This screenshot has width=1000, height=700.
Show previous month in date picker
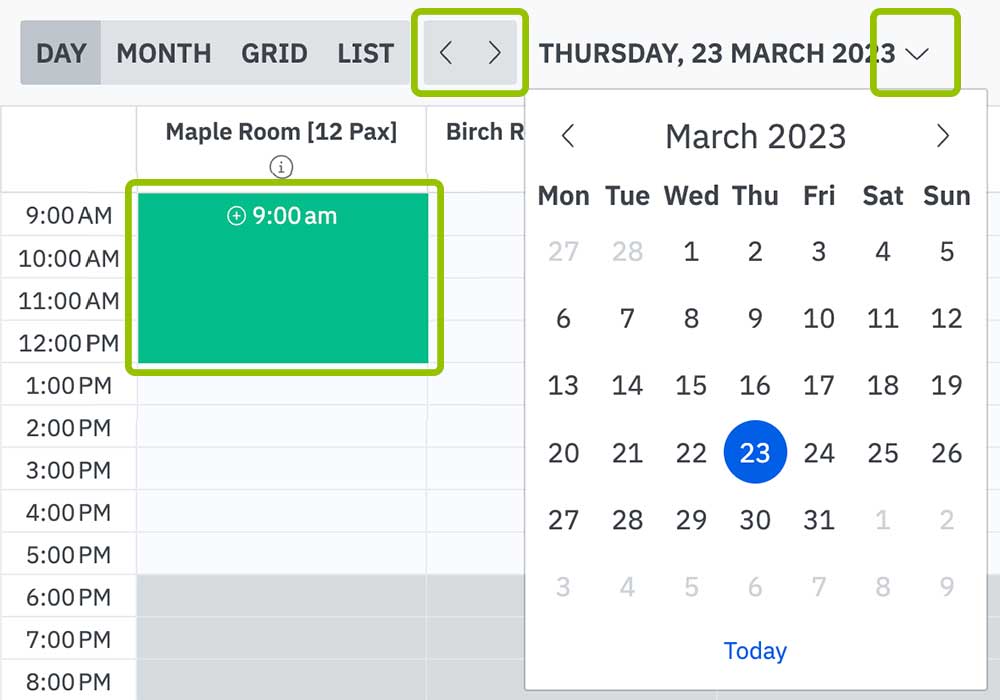click(568, 136)
